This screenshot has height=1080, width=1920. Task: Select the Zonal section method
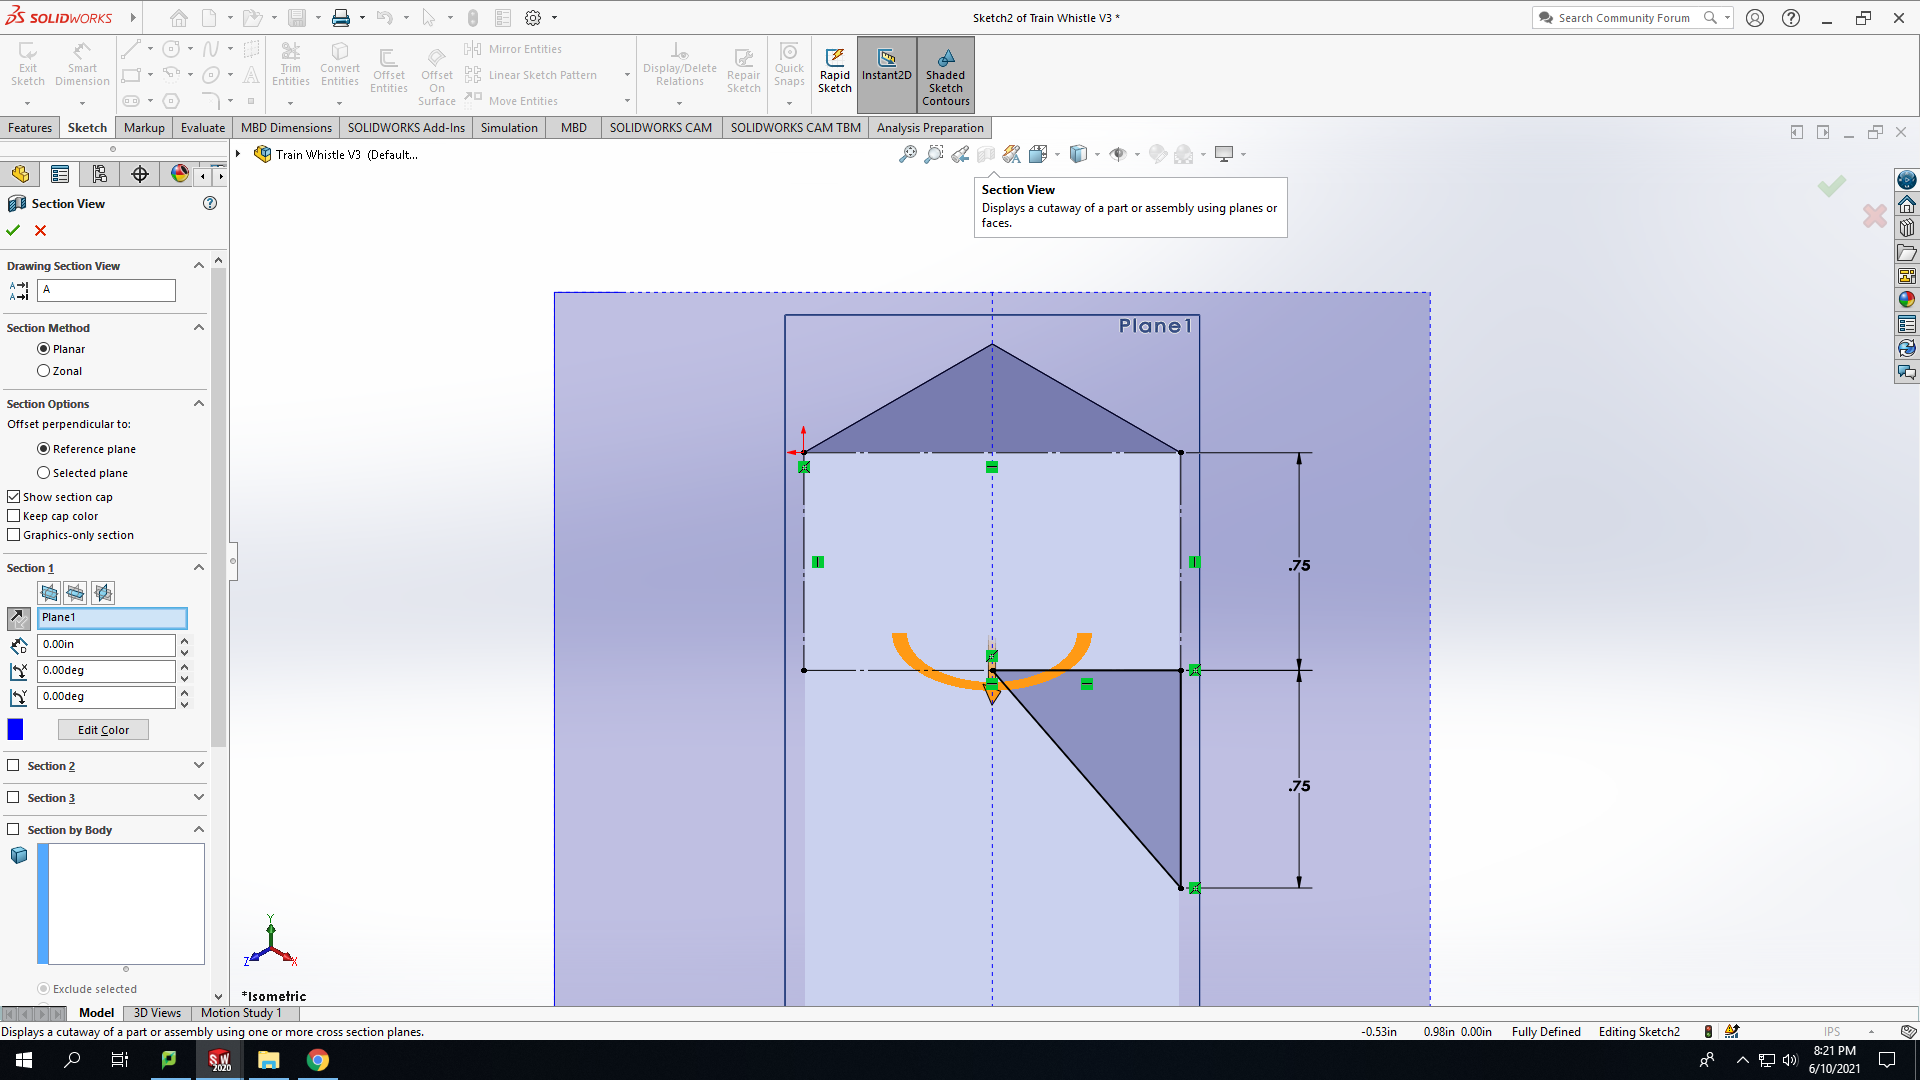point(43,371)
